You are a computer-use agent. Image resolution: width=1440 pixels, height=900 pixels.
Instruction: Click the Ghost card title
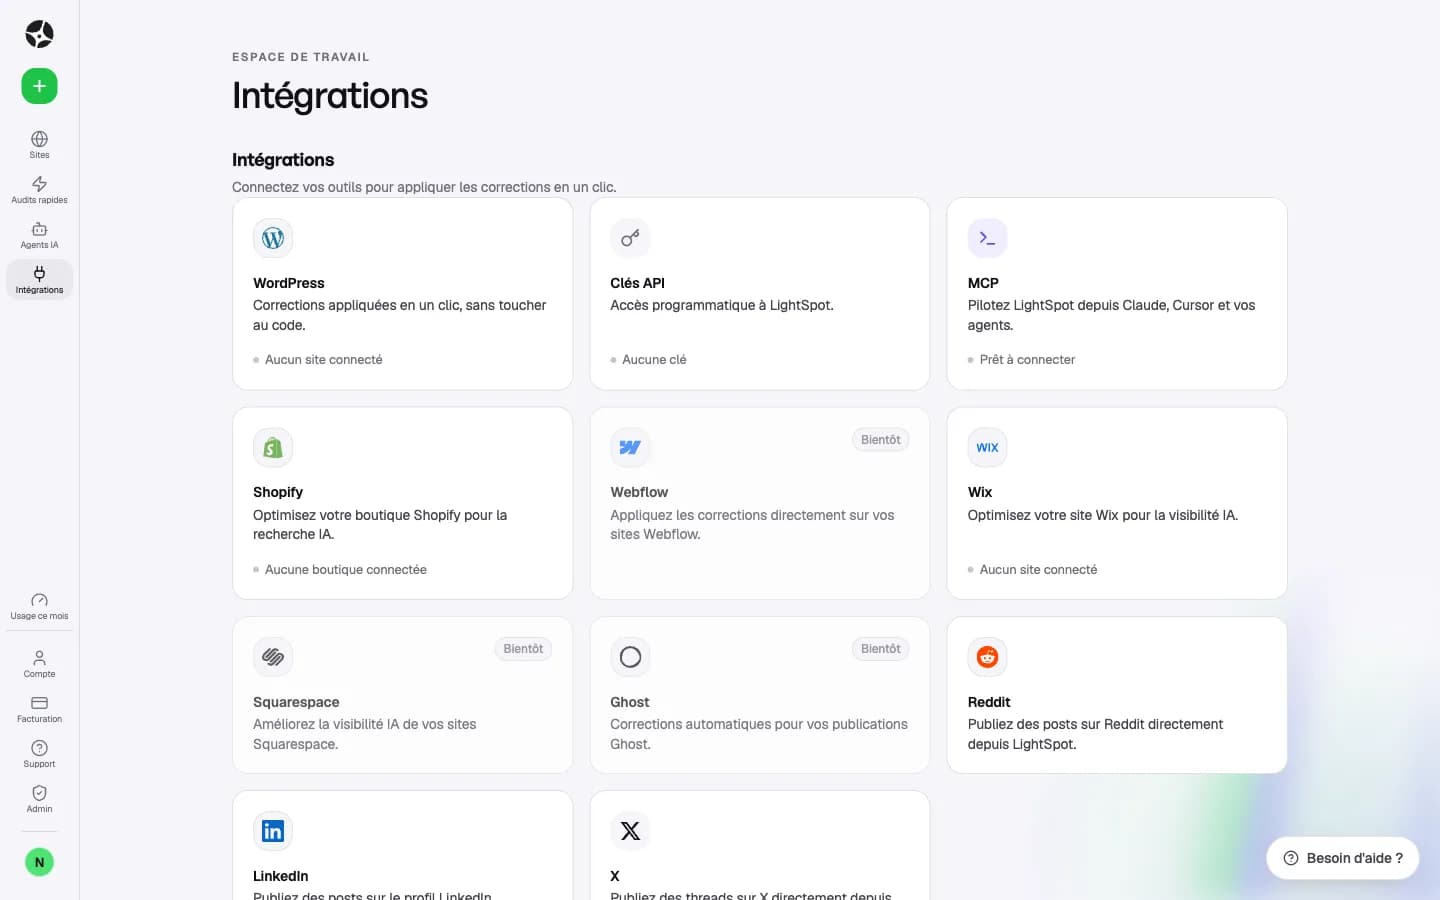point(630,702)
